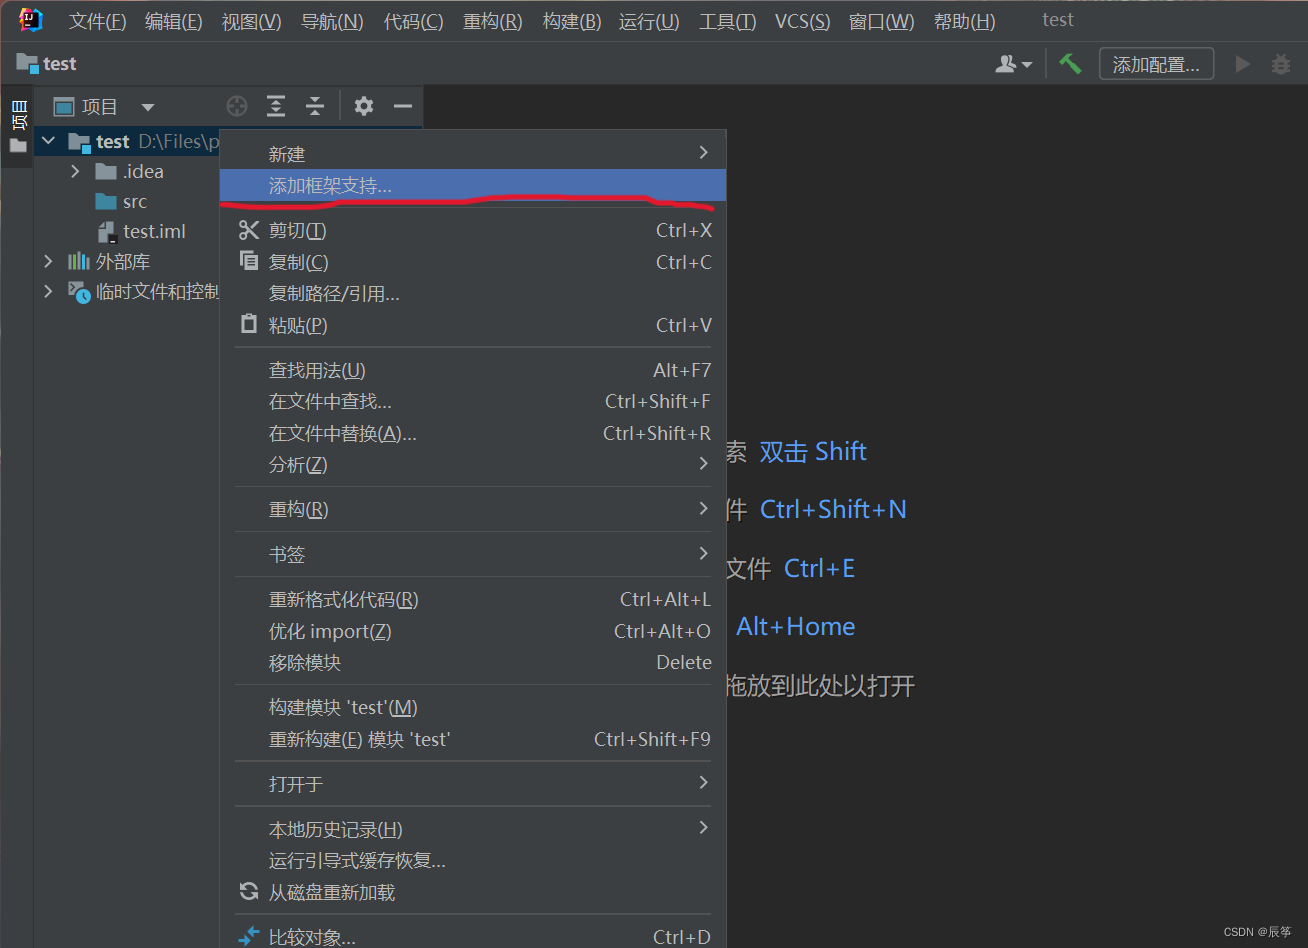Viewport: 1308px width, 948px height.
Task: Choose 移除模块 menu item
Action: pyautogui.click(x=473, y=662)
